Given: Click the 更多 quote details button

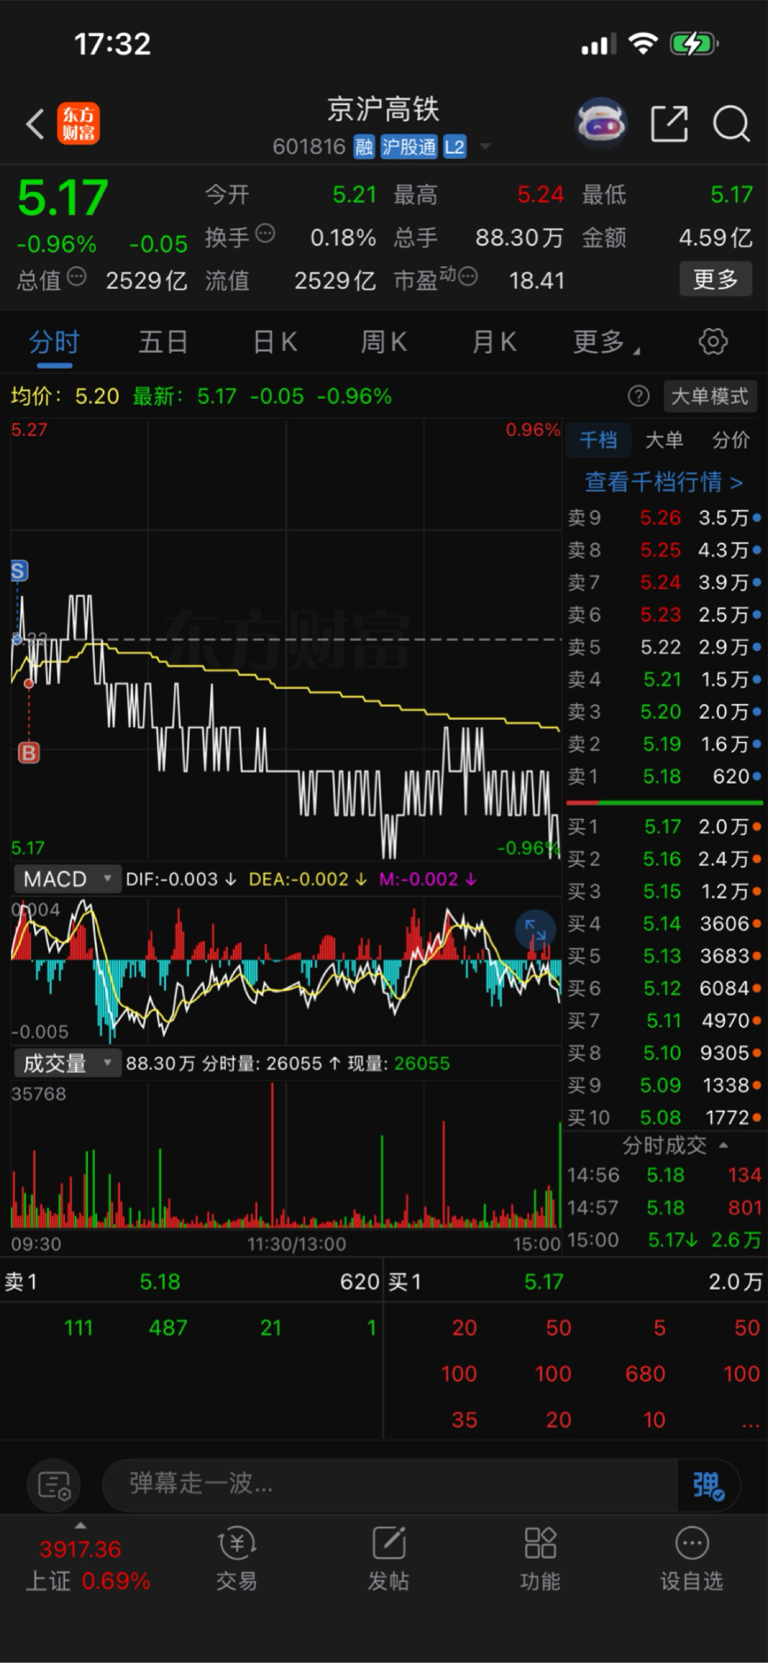Looking at the screenshot, I should coord(716,279).
